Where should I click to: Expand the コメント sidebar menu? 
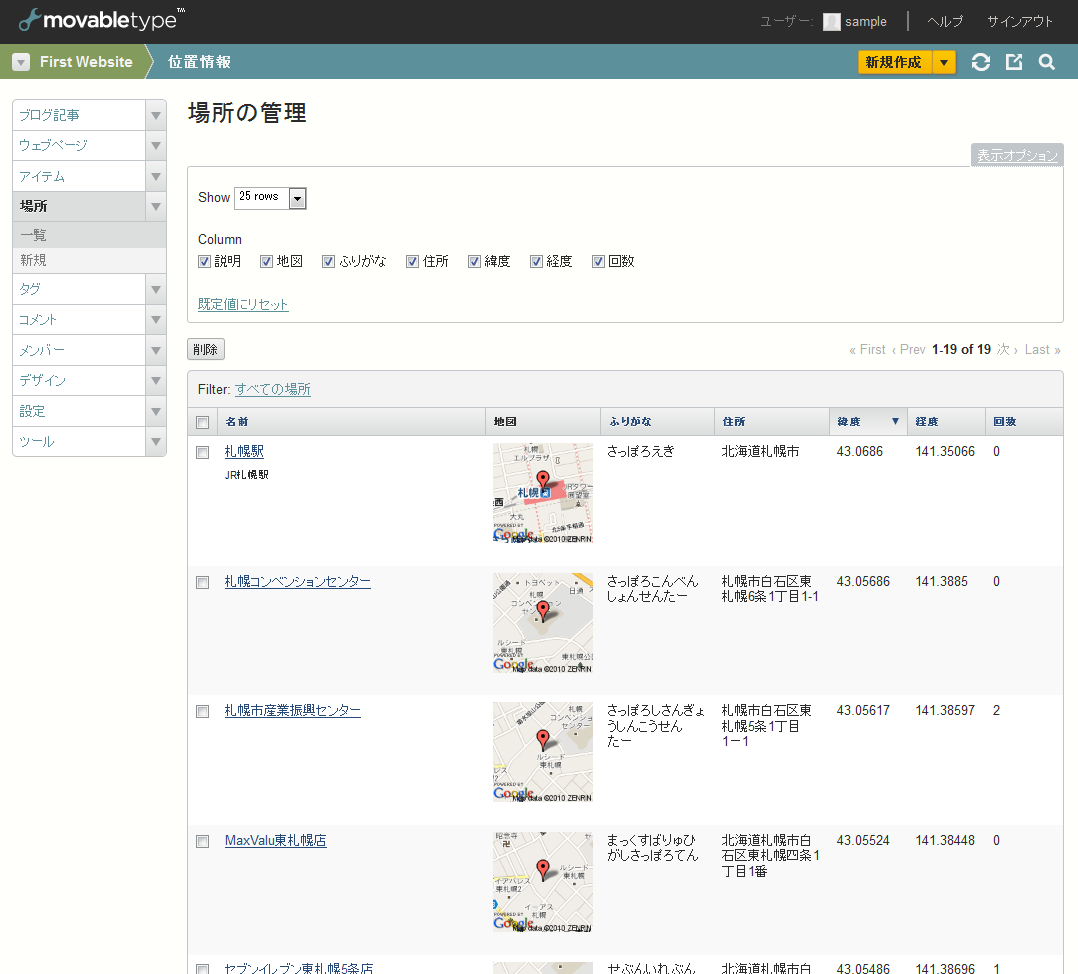(x=156, y=320)
